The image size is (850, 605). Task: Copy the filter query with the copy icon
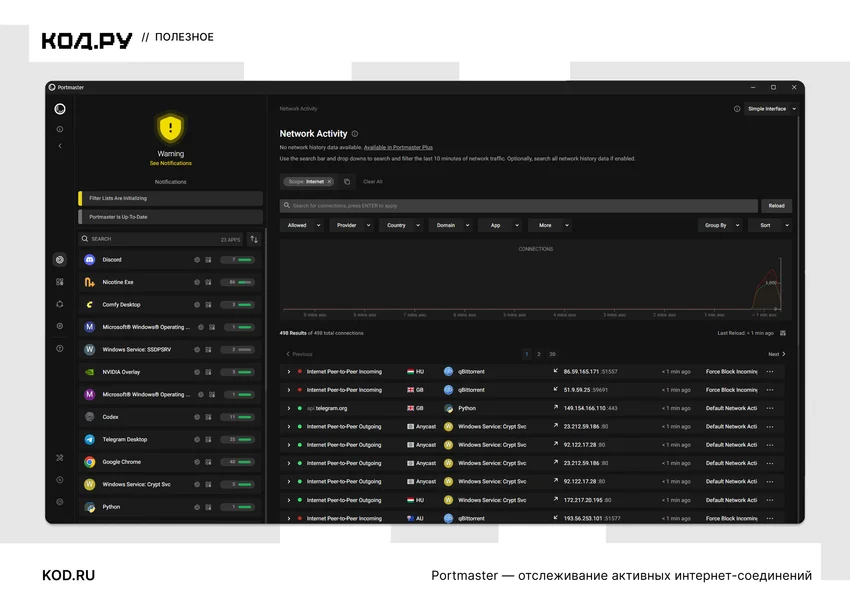(x=347, y=182)
